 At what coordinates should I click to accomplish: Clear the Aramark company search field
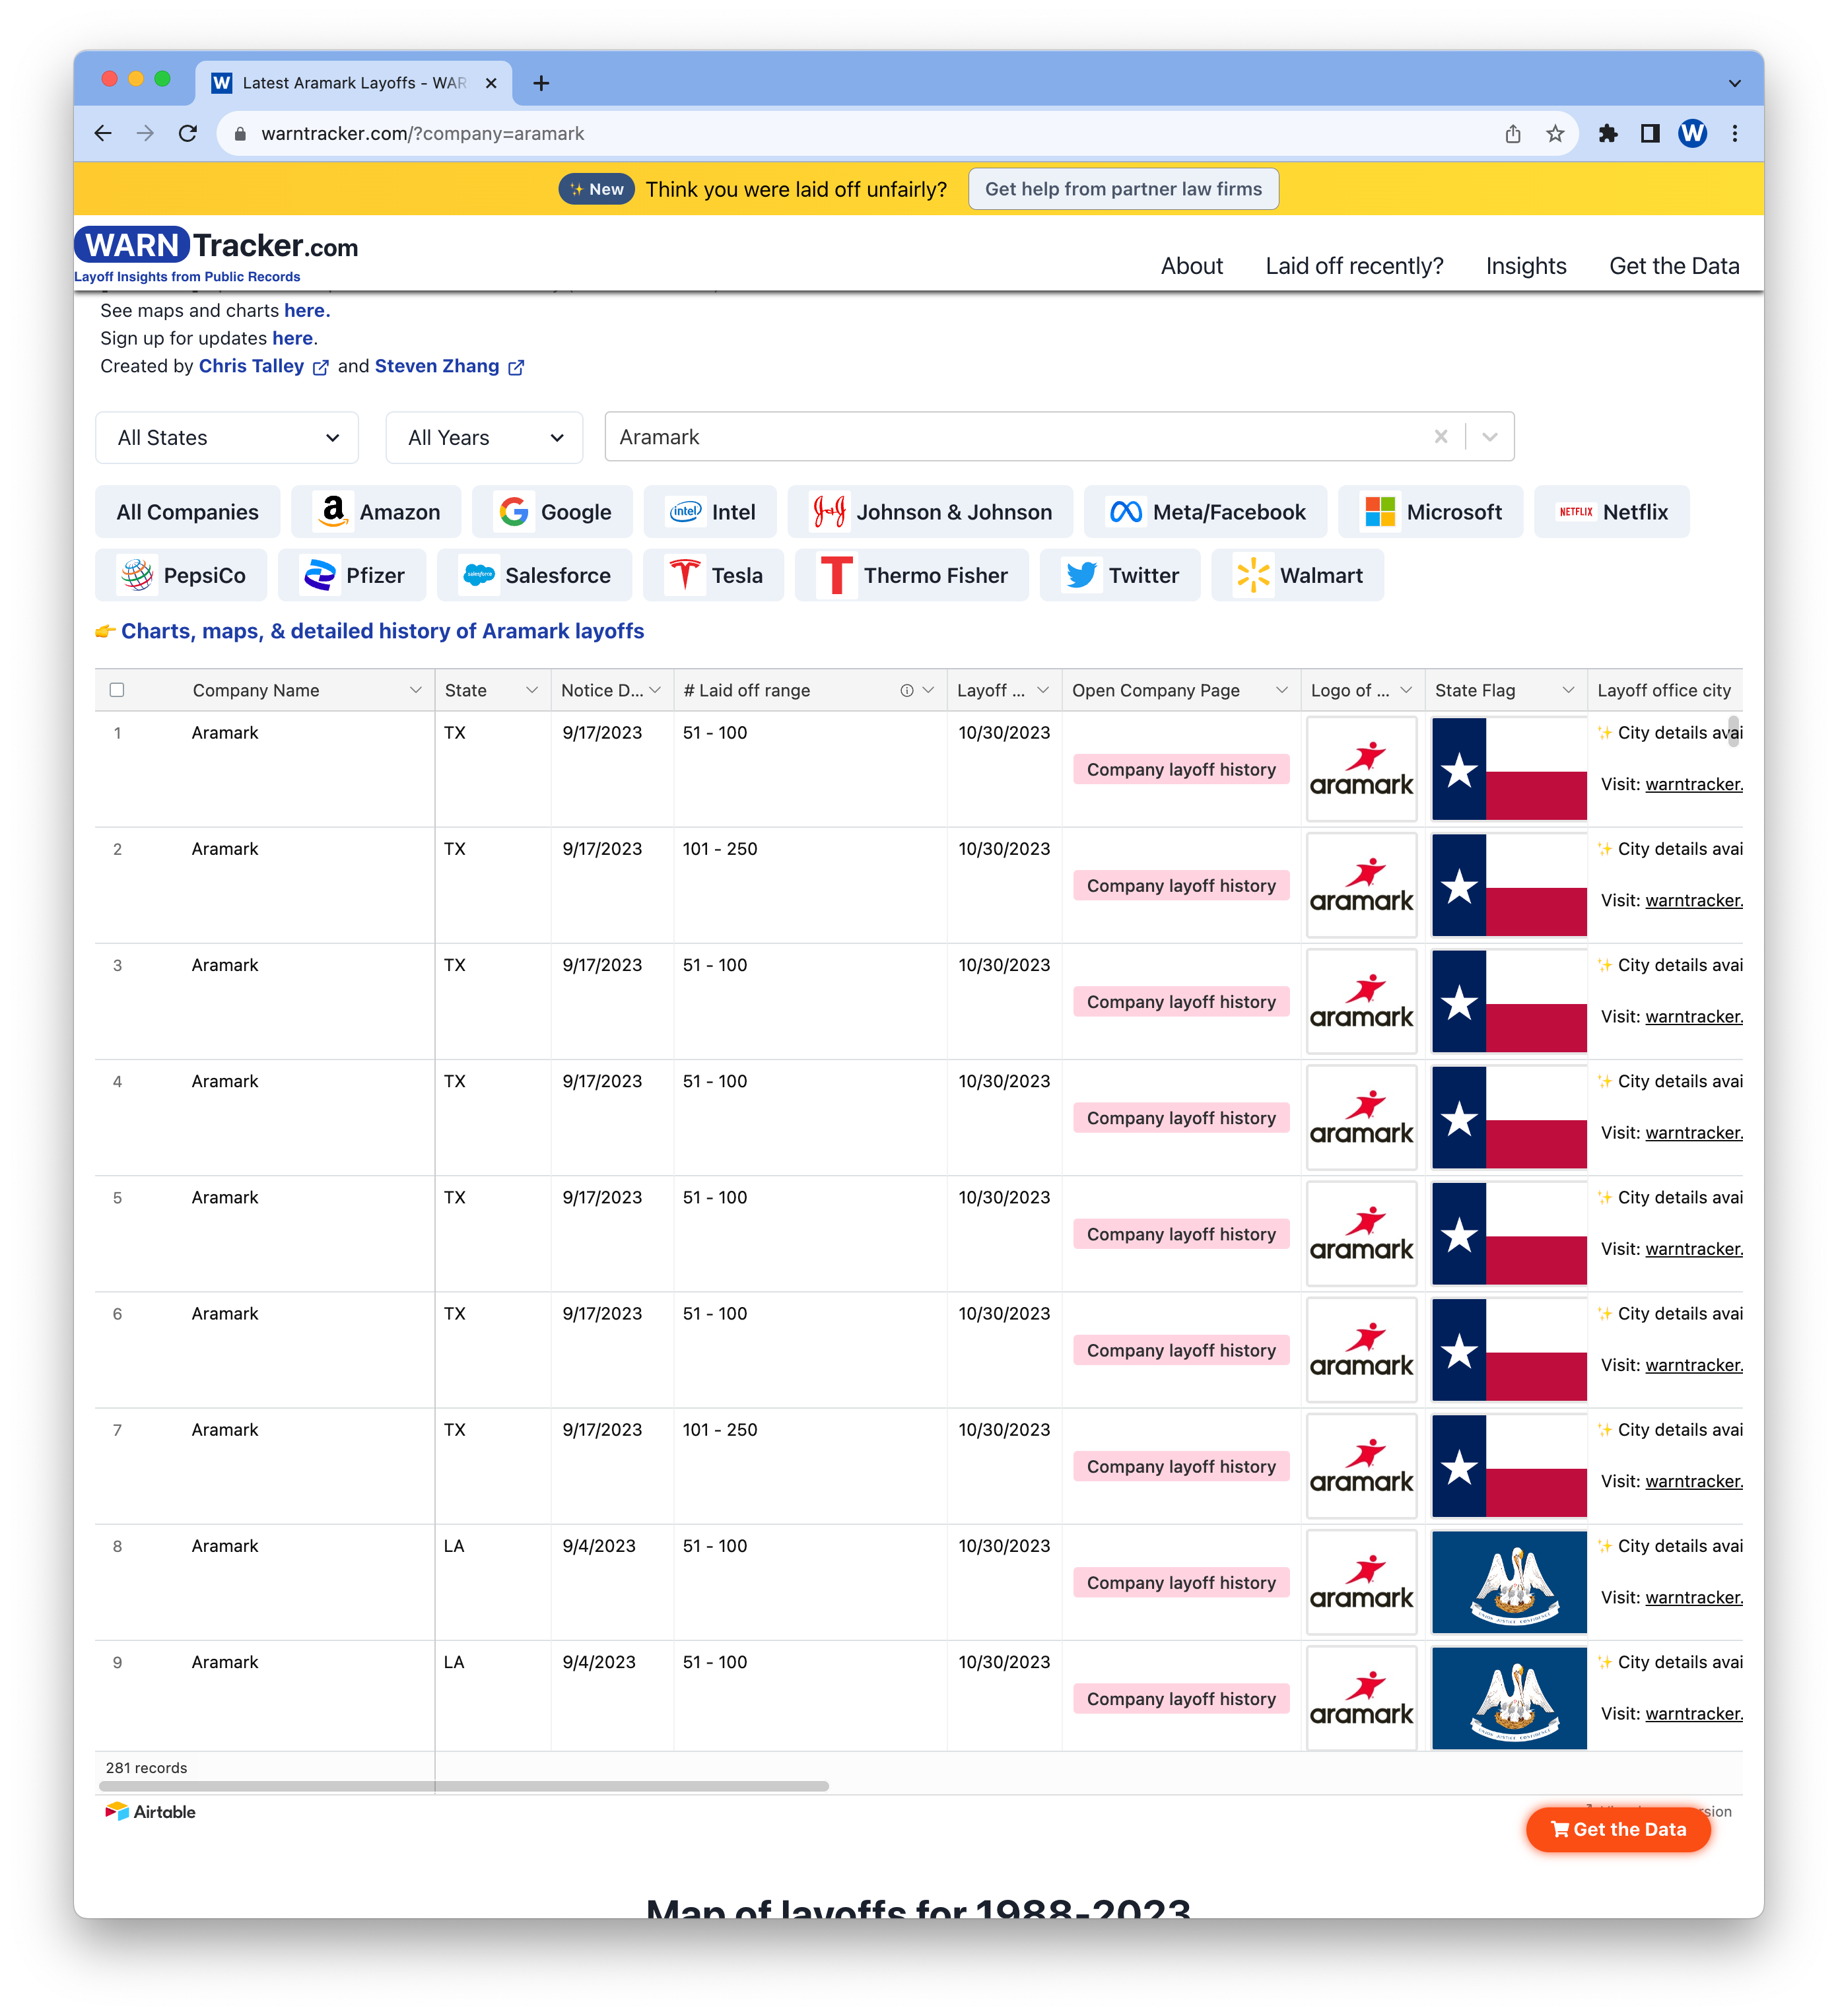coord(1441,436)
